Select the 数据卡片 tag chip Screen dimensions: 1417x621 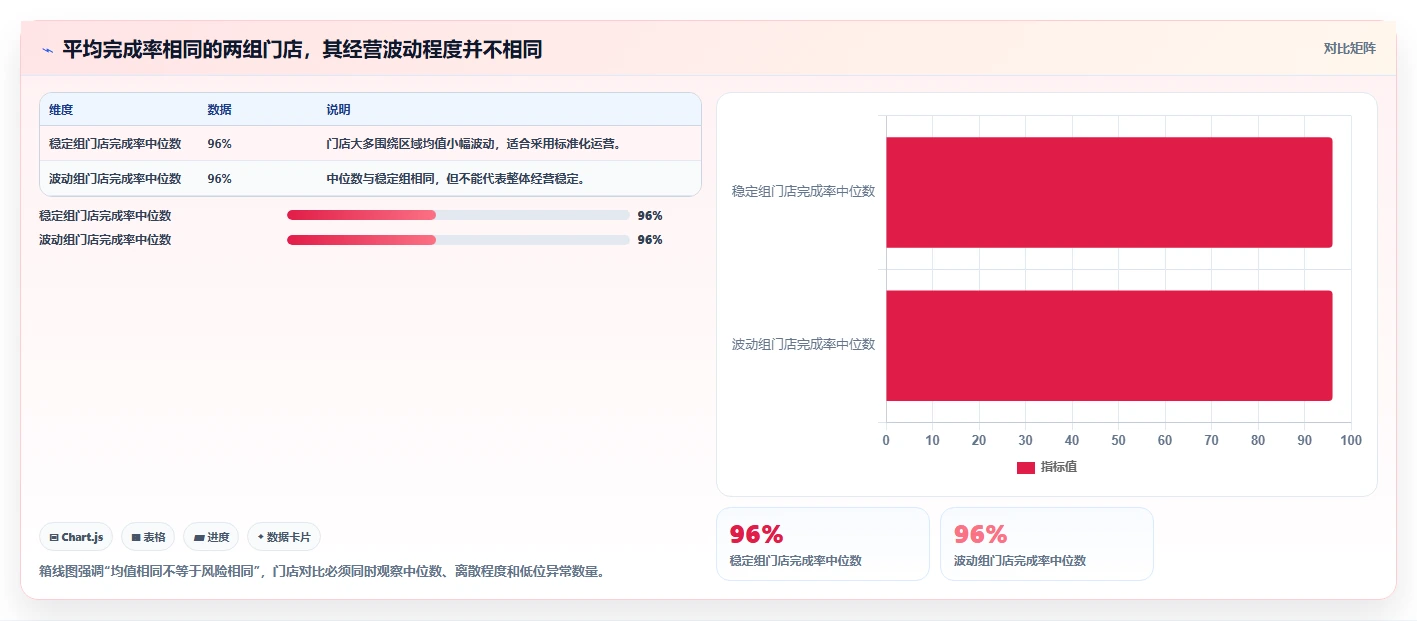click(284, 537)
